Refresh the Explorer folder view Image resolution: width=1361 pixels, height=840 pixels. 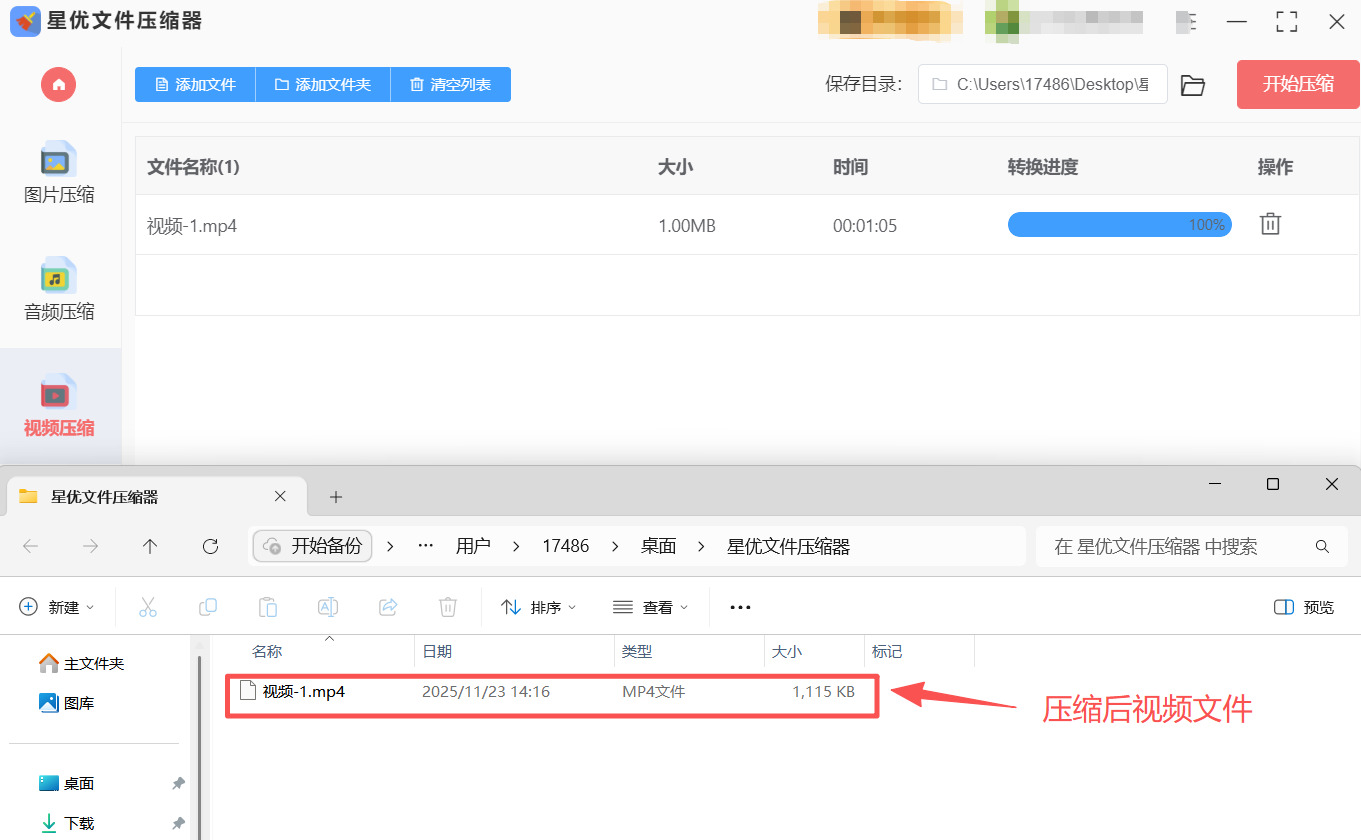[210, 546]
